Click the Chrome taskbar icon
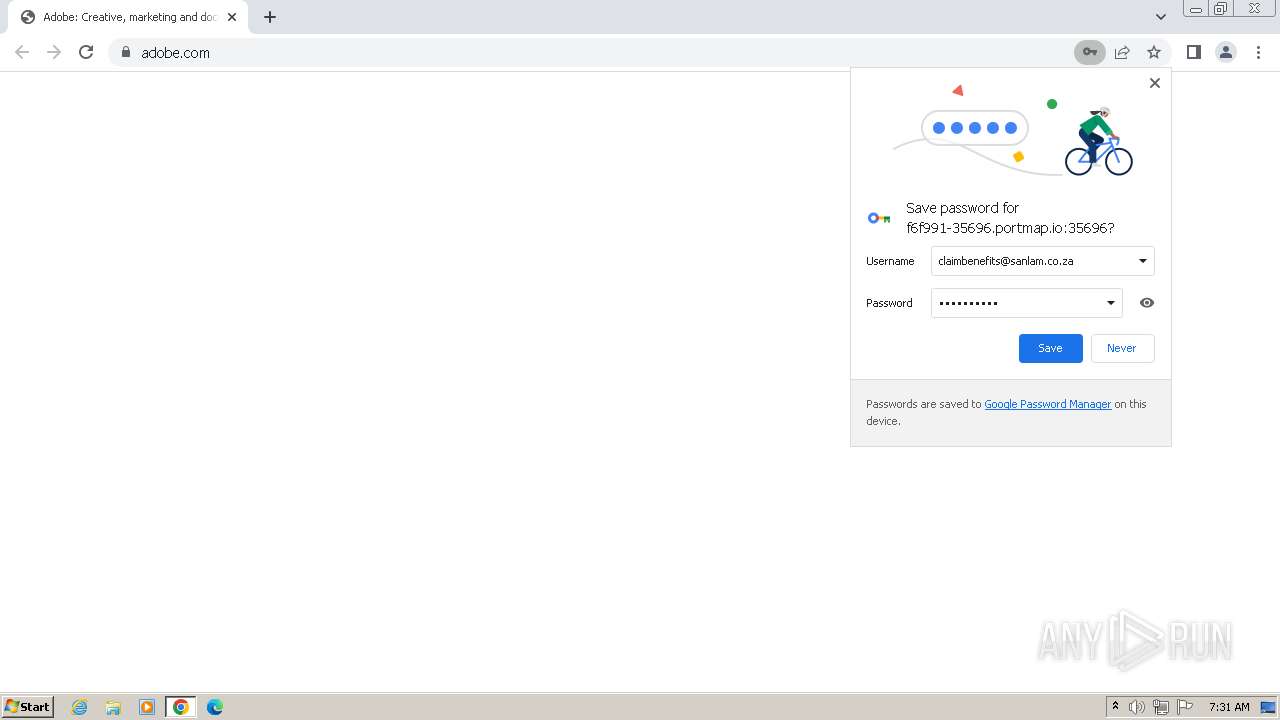Viewport: 1280px width, 720px height. pyautogui.click(x=181, y=707)
